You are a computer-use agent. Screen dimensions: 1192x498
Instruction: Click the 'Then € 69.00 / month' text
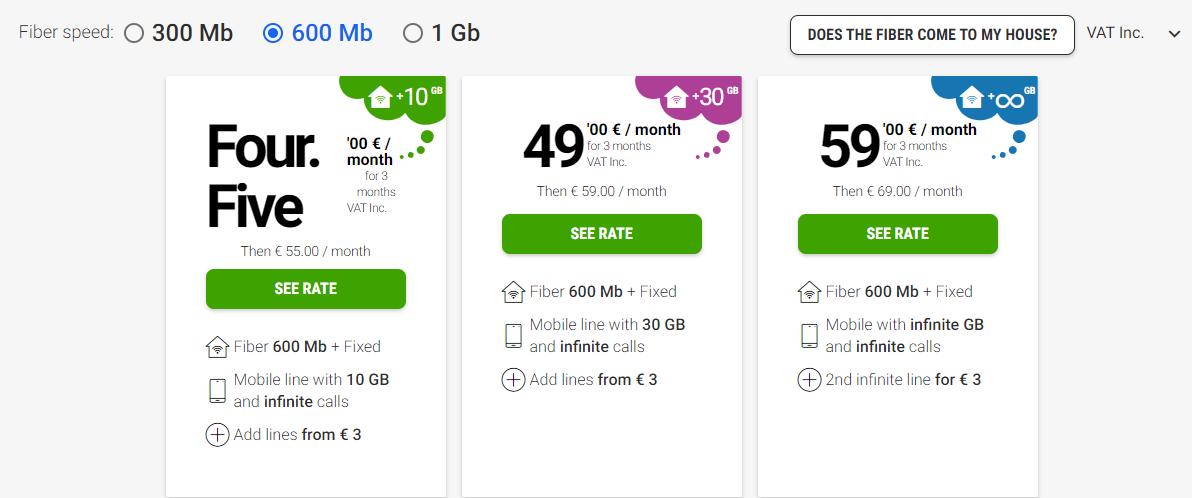[898, 191]
